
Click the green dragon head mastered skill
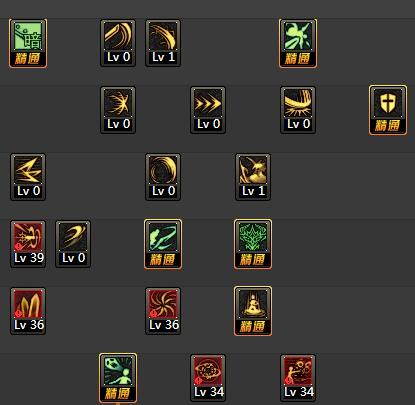[253, 244]
